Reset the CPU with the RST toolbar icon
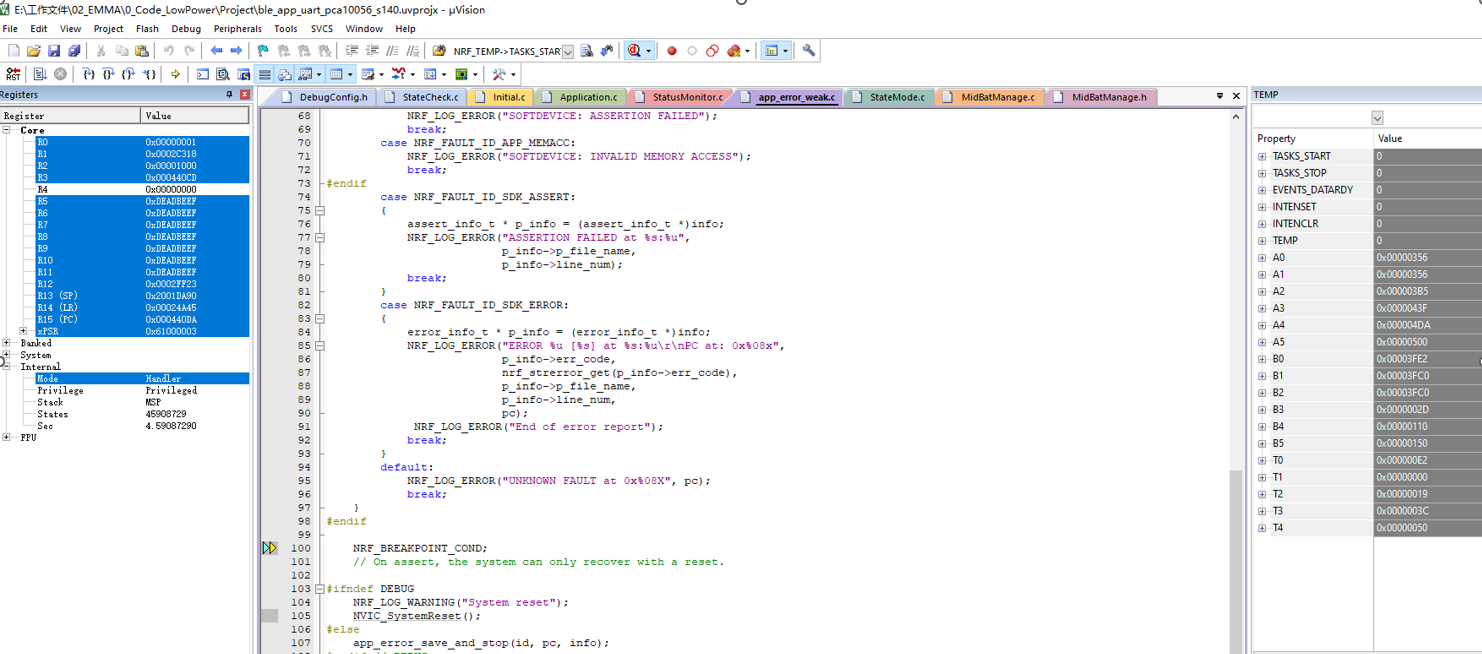This screenshot has width=1482, height=654. pyautogui.click(x=12, y=73)
